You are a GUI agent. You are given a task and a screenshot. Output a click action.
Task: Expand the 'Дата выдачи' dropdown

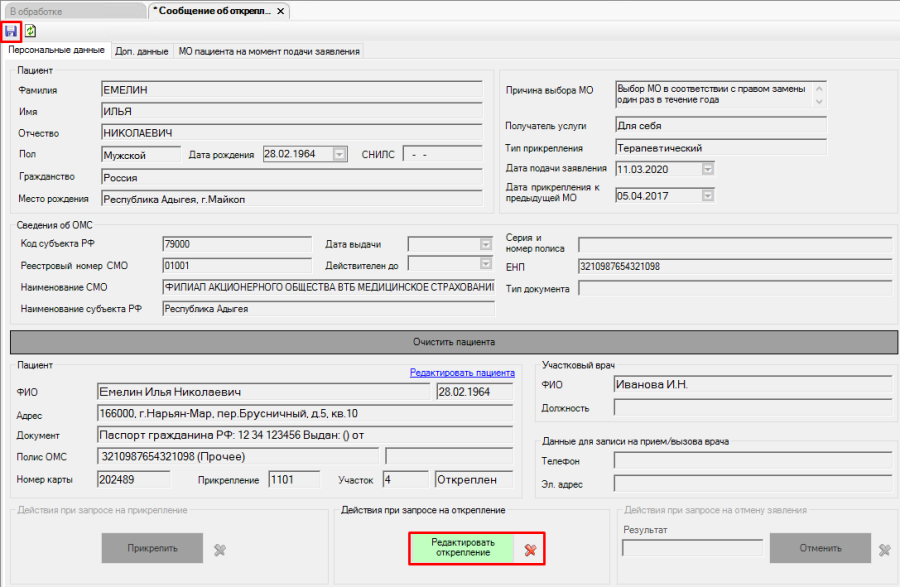coord(486,244)
